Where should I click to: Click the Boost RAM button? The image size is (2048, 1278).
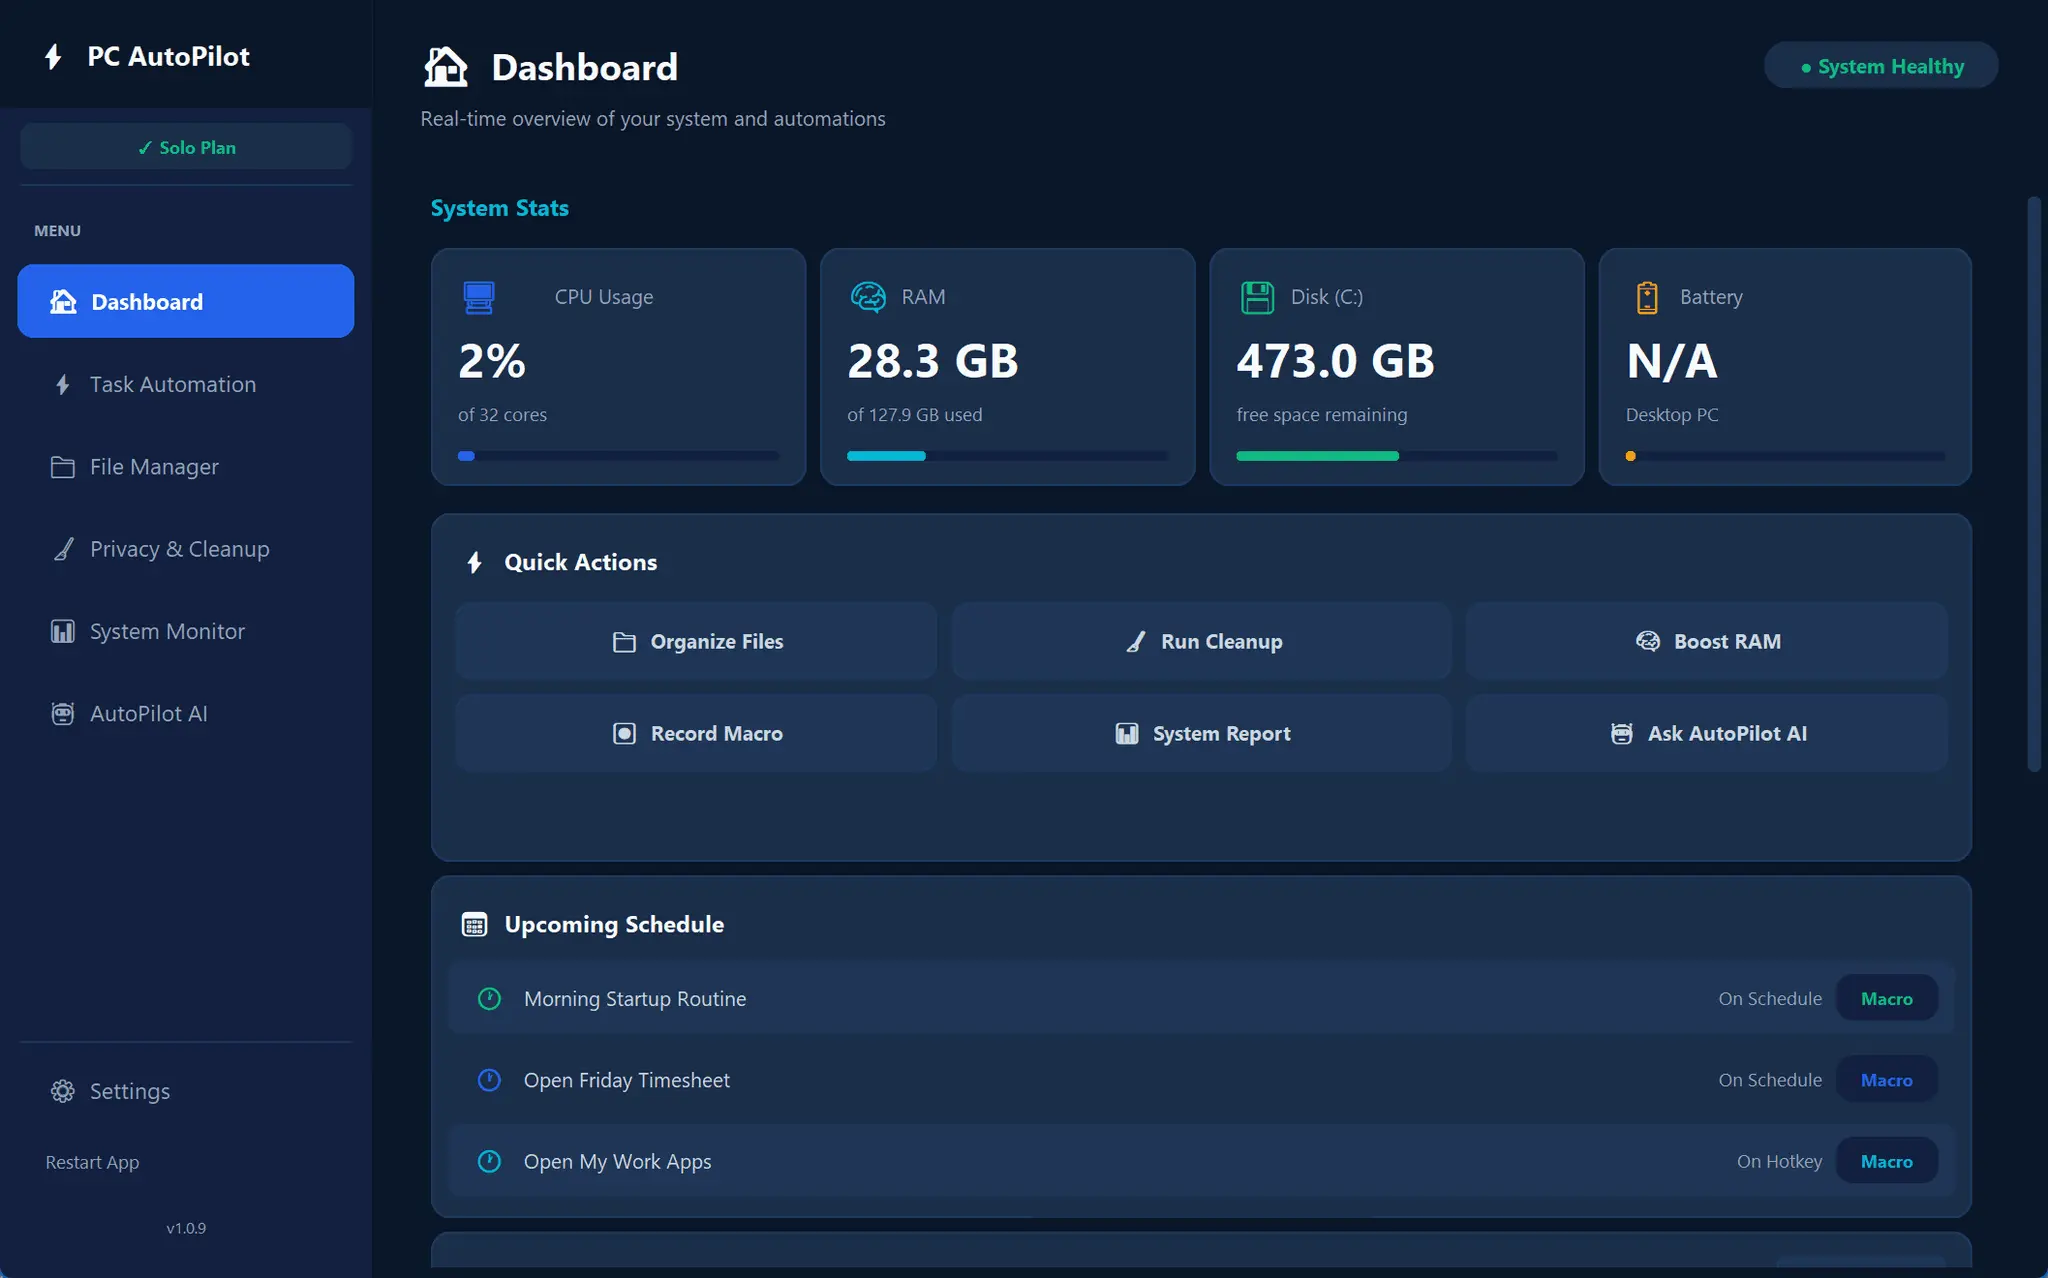click(1707, 641)
